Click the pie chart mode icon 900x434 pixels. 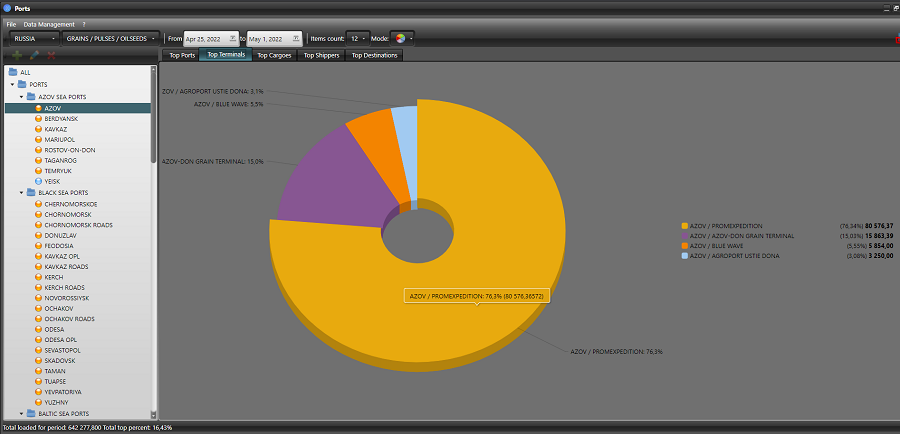pyautogui.click(x=400, y=38)
